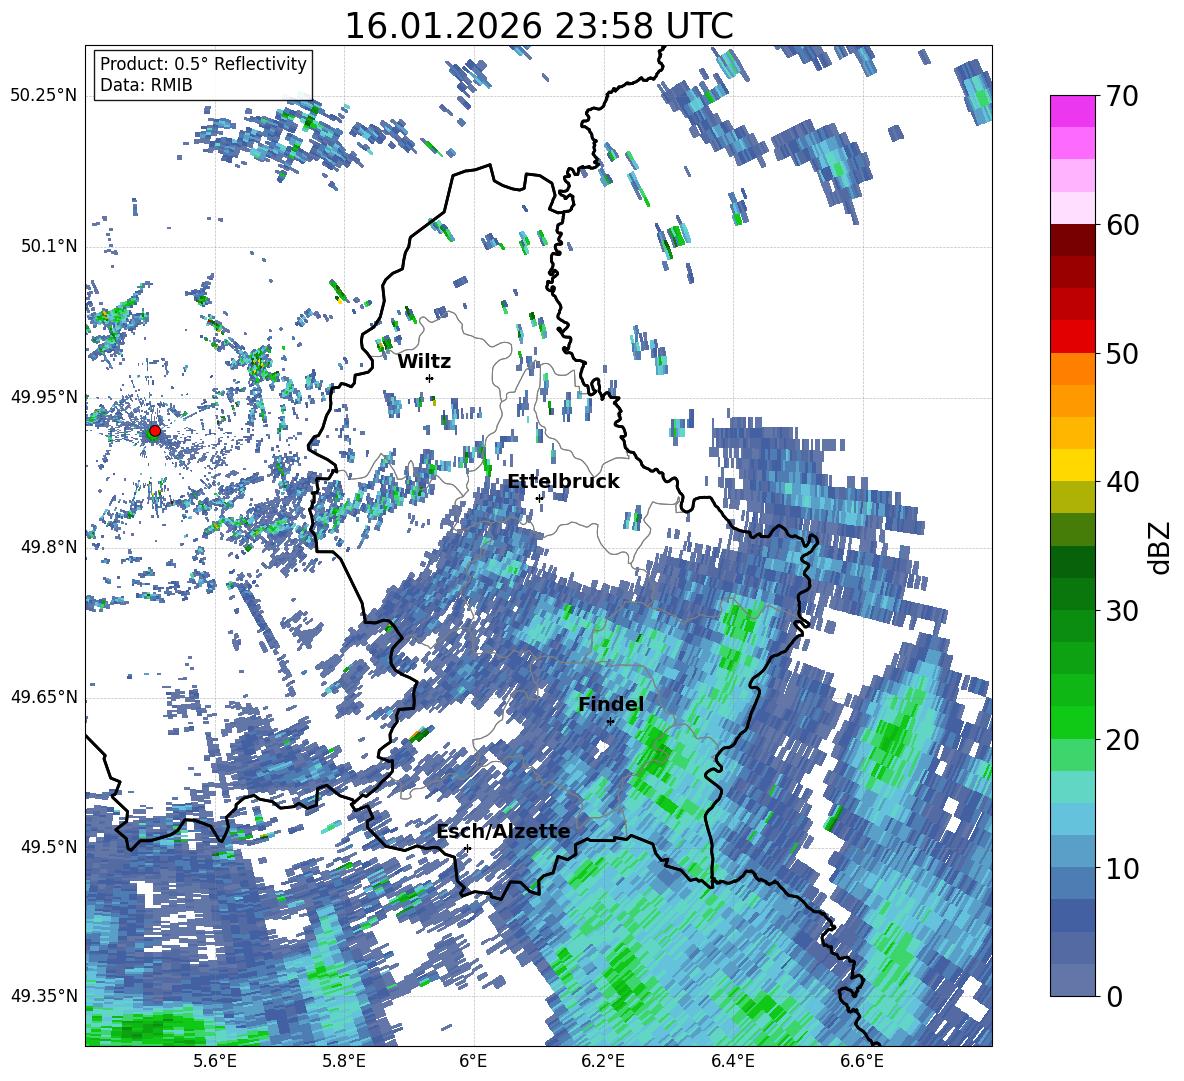
Task: Click the Wiltz cross marker
Action: (430, 378)
